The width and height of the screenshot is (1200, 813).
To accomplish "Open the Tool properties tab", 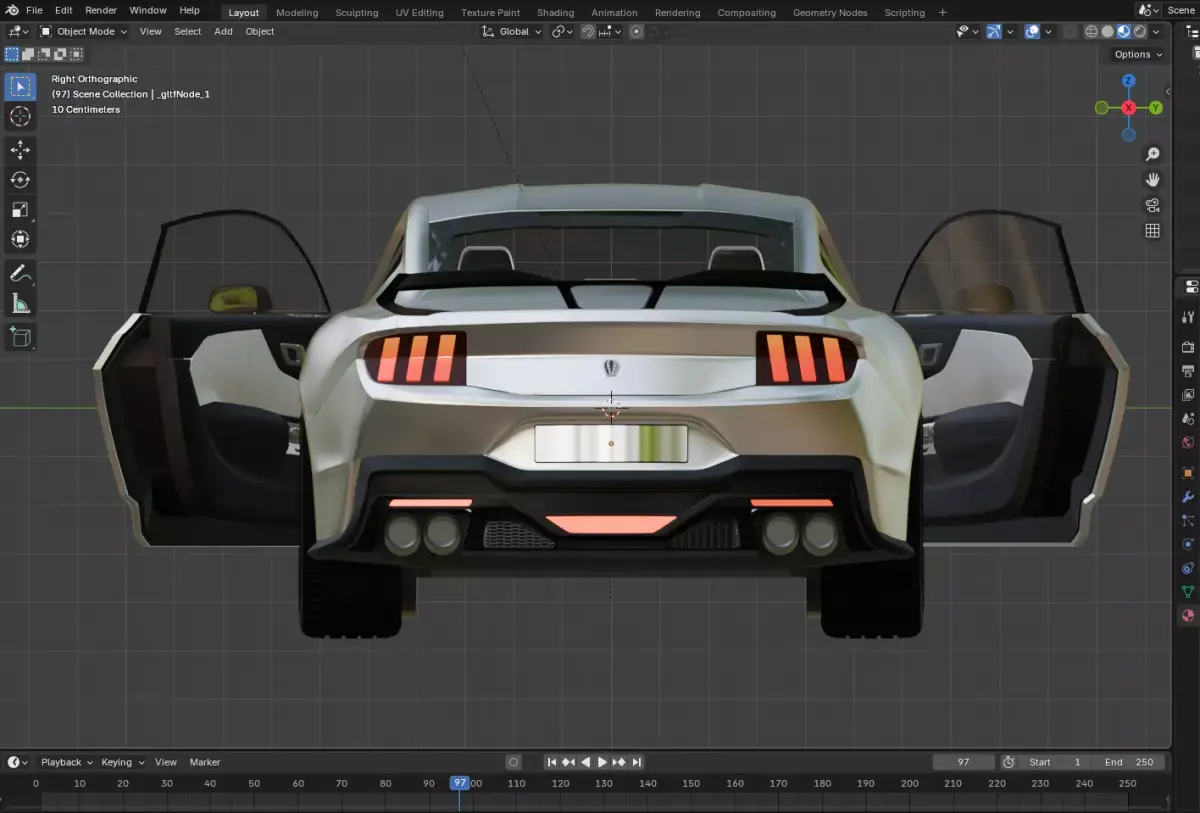I will pos(1188,317).
